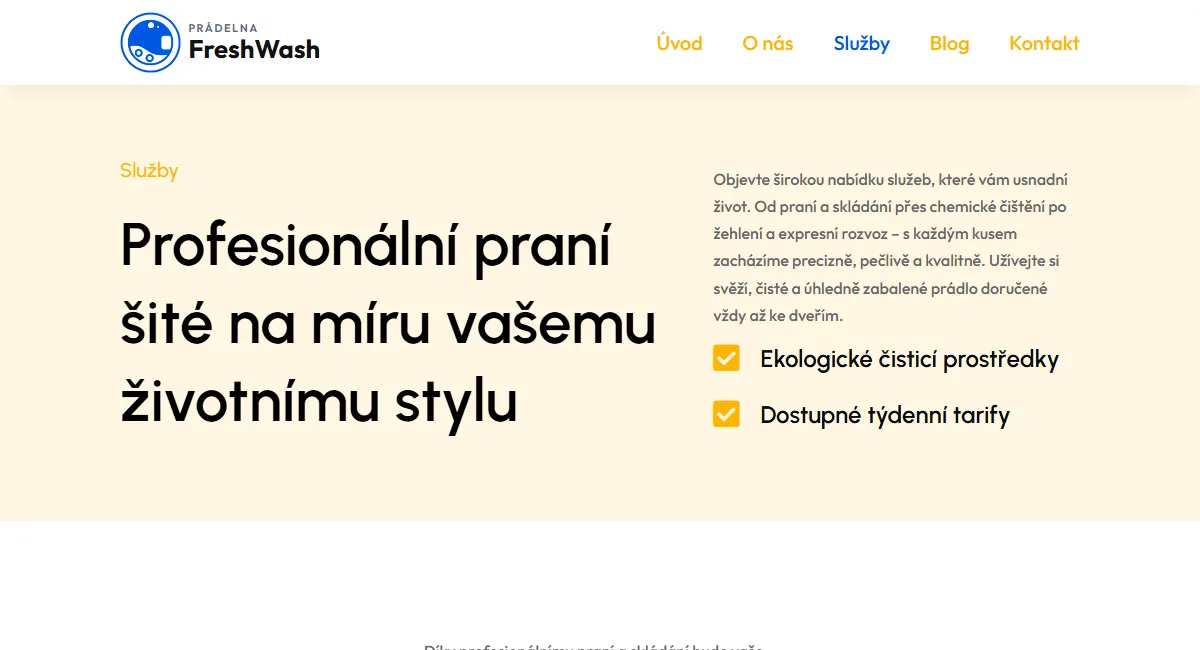Viewport: 1200px width, 650px height.
Task: Click the Prádelna FreshWash brand name
Action: [x=254, y=43]
